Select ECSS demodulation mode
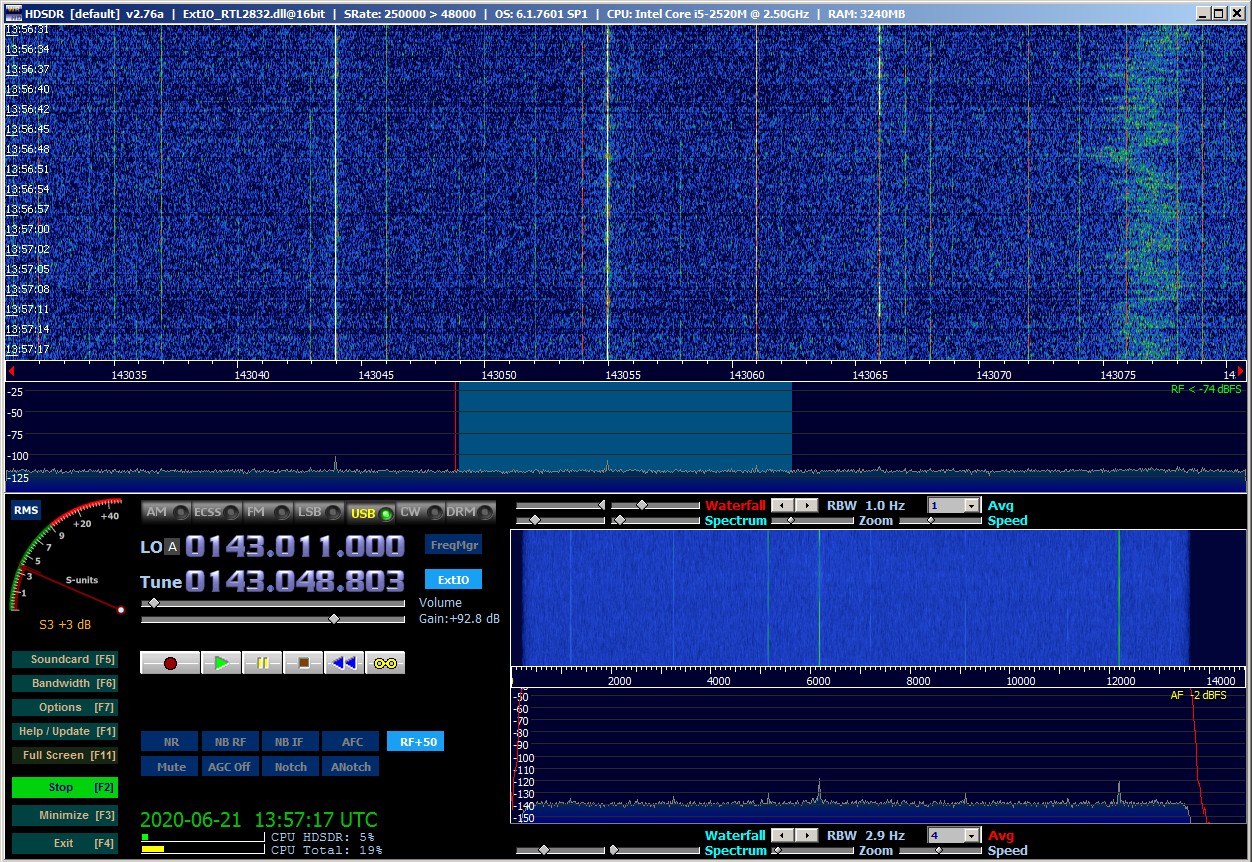Screen dimensions: 1252x862 tap(217, 512)
